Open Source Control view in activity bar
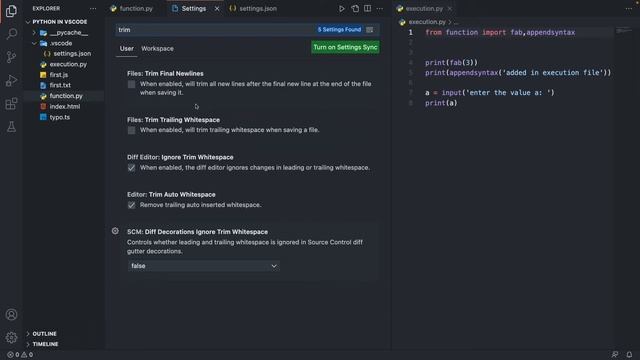The image size is (640, 360). coord(11,57)
